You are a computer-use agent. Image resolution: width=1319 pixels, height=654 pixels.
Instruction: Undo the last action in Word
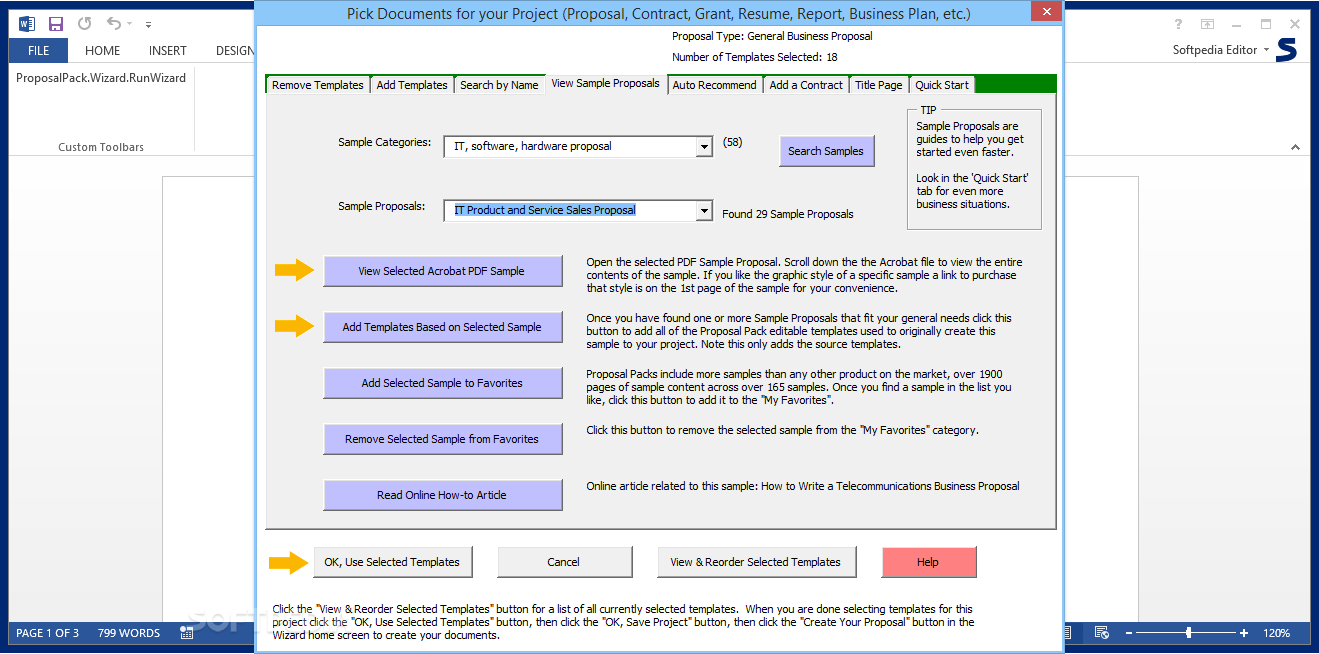(x=113, y=23)
